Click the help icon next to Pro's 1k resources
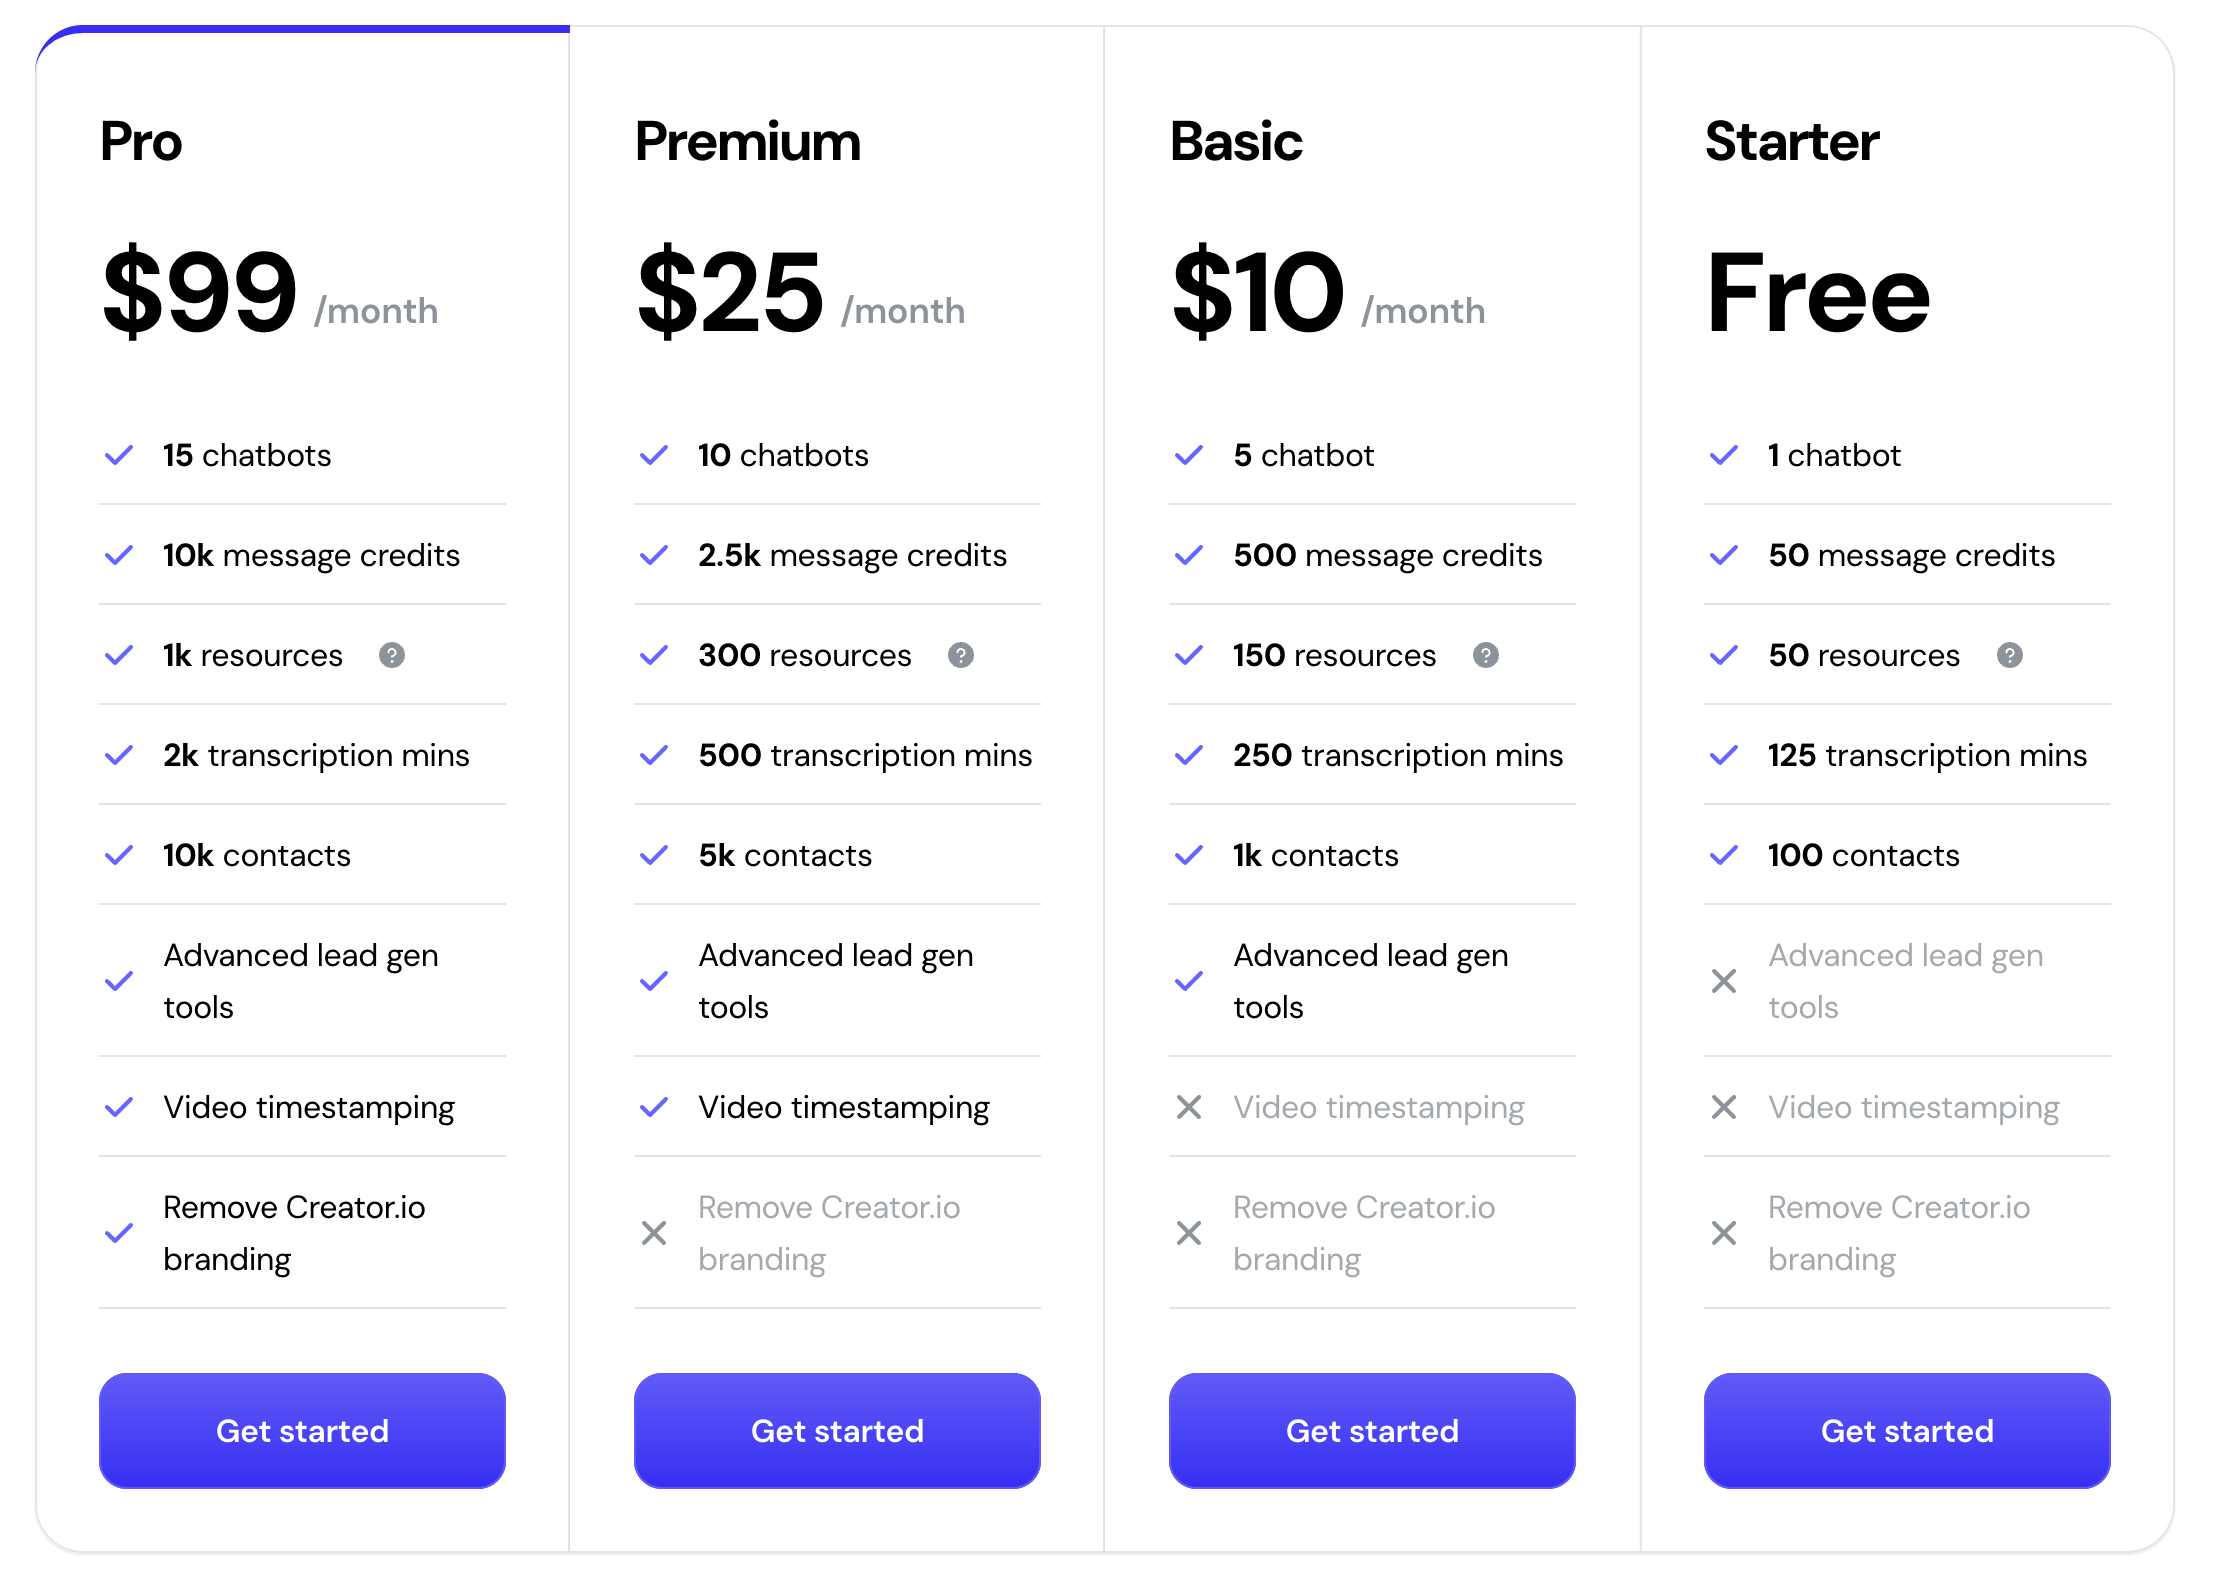Image resolution: width=2214 pixels, height=1590 pixels. coord(392,656)
